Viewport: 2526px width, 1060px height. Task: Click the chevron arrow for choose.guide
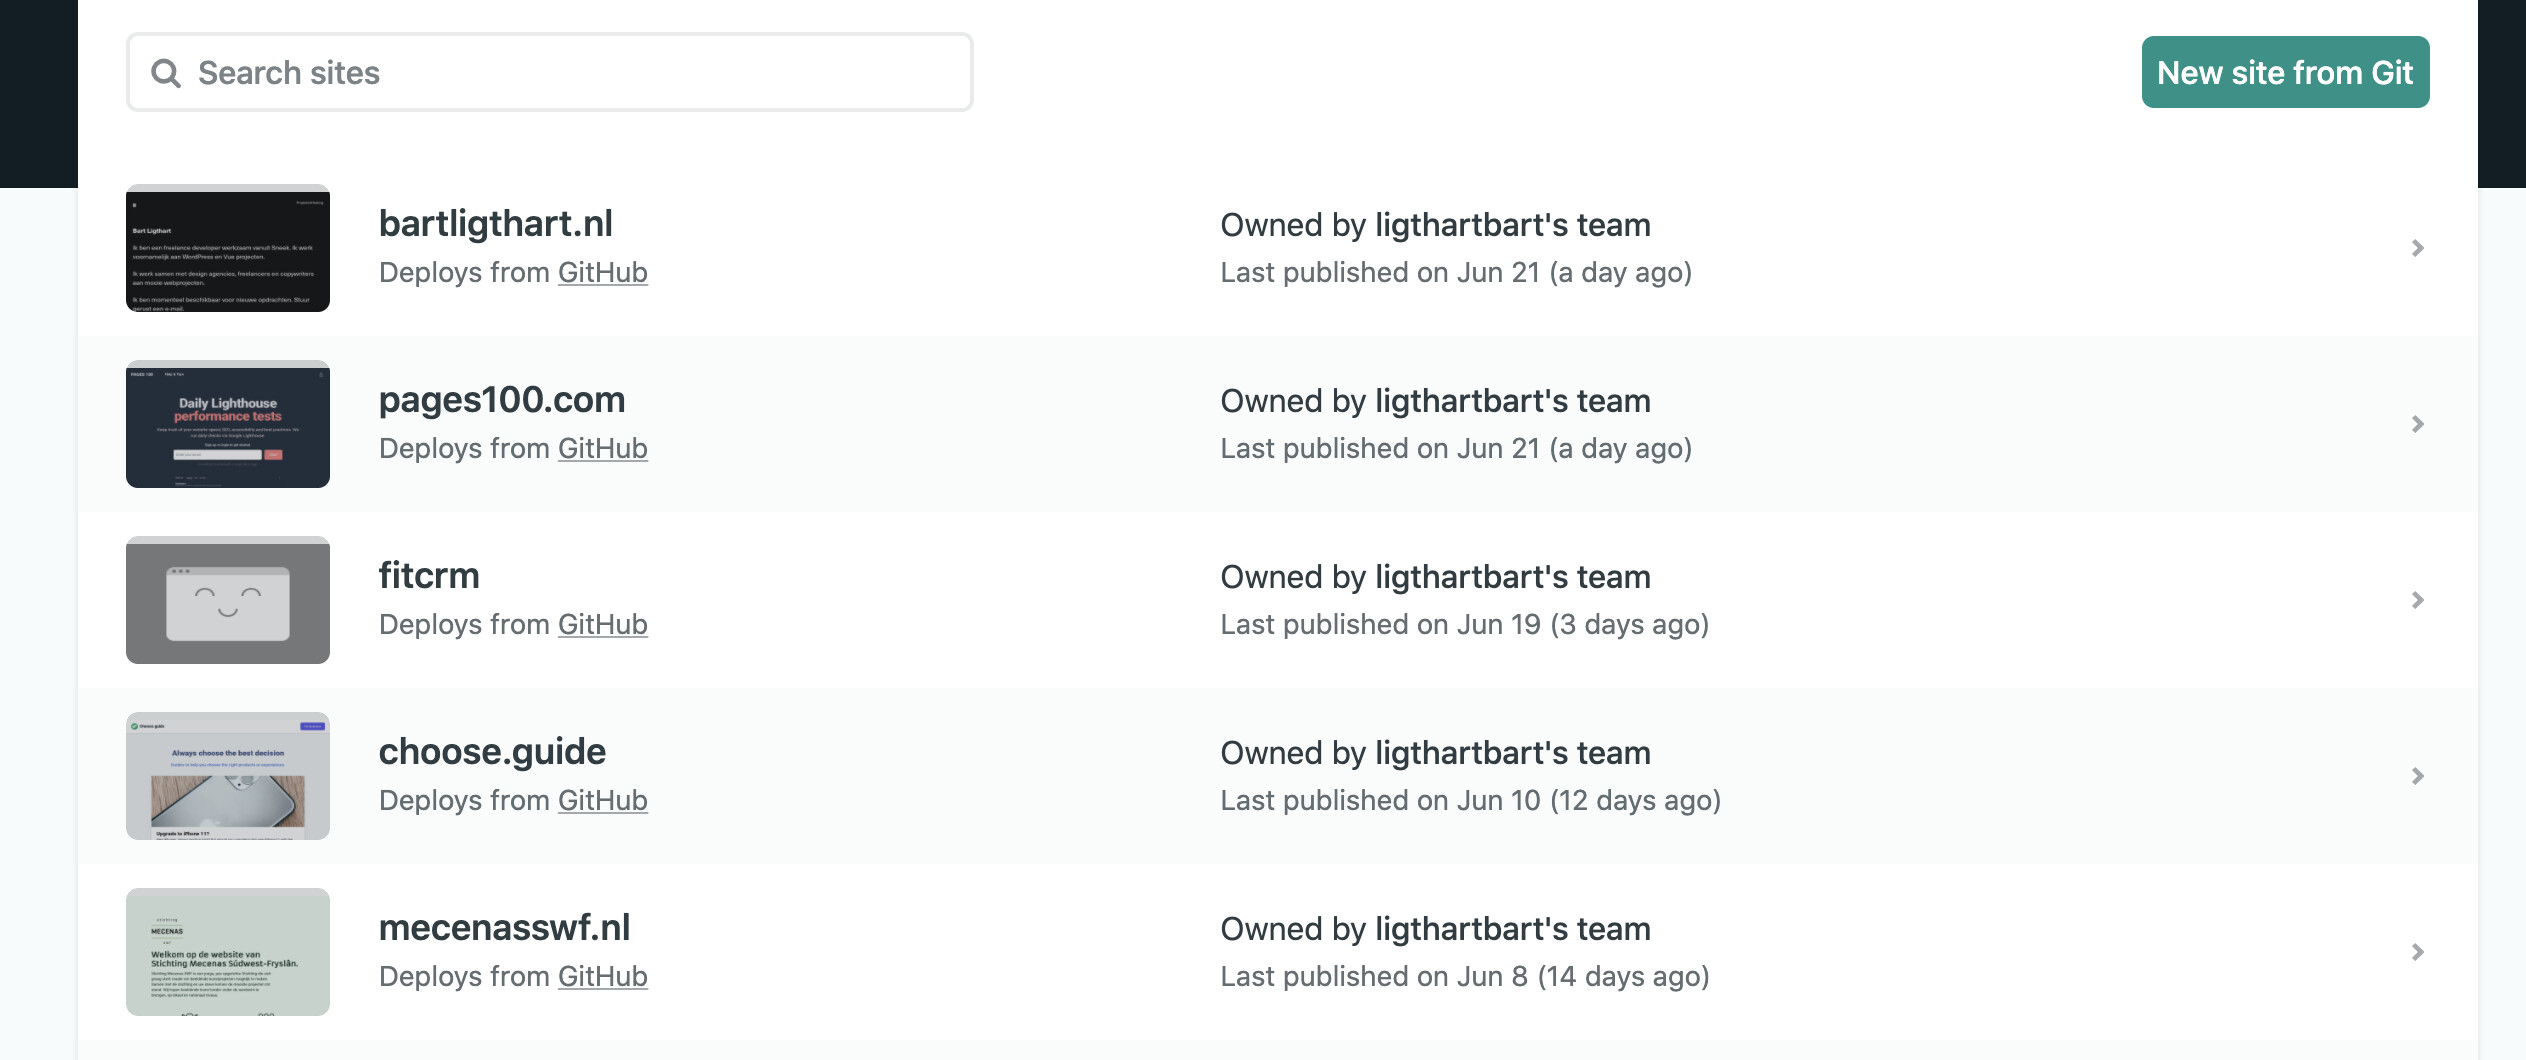pos(2417,776)
